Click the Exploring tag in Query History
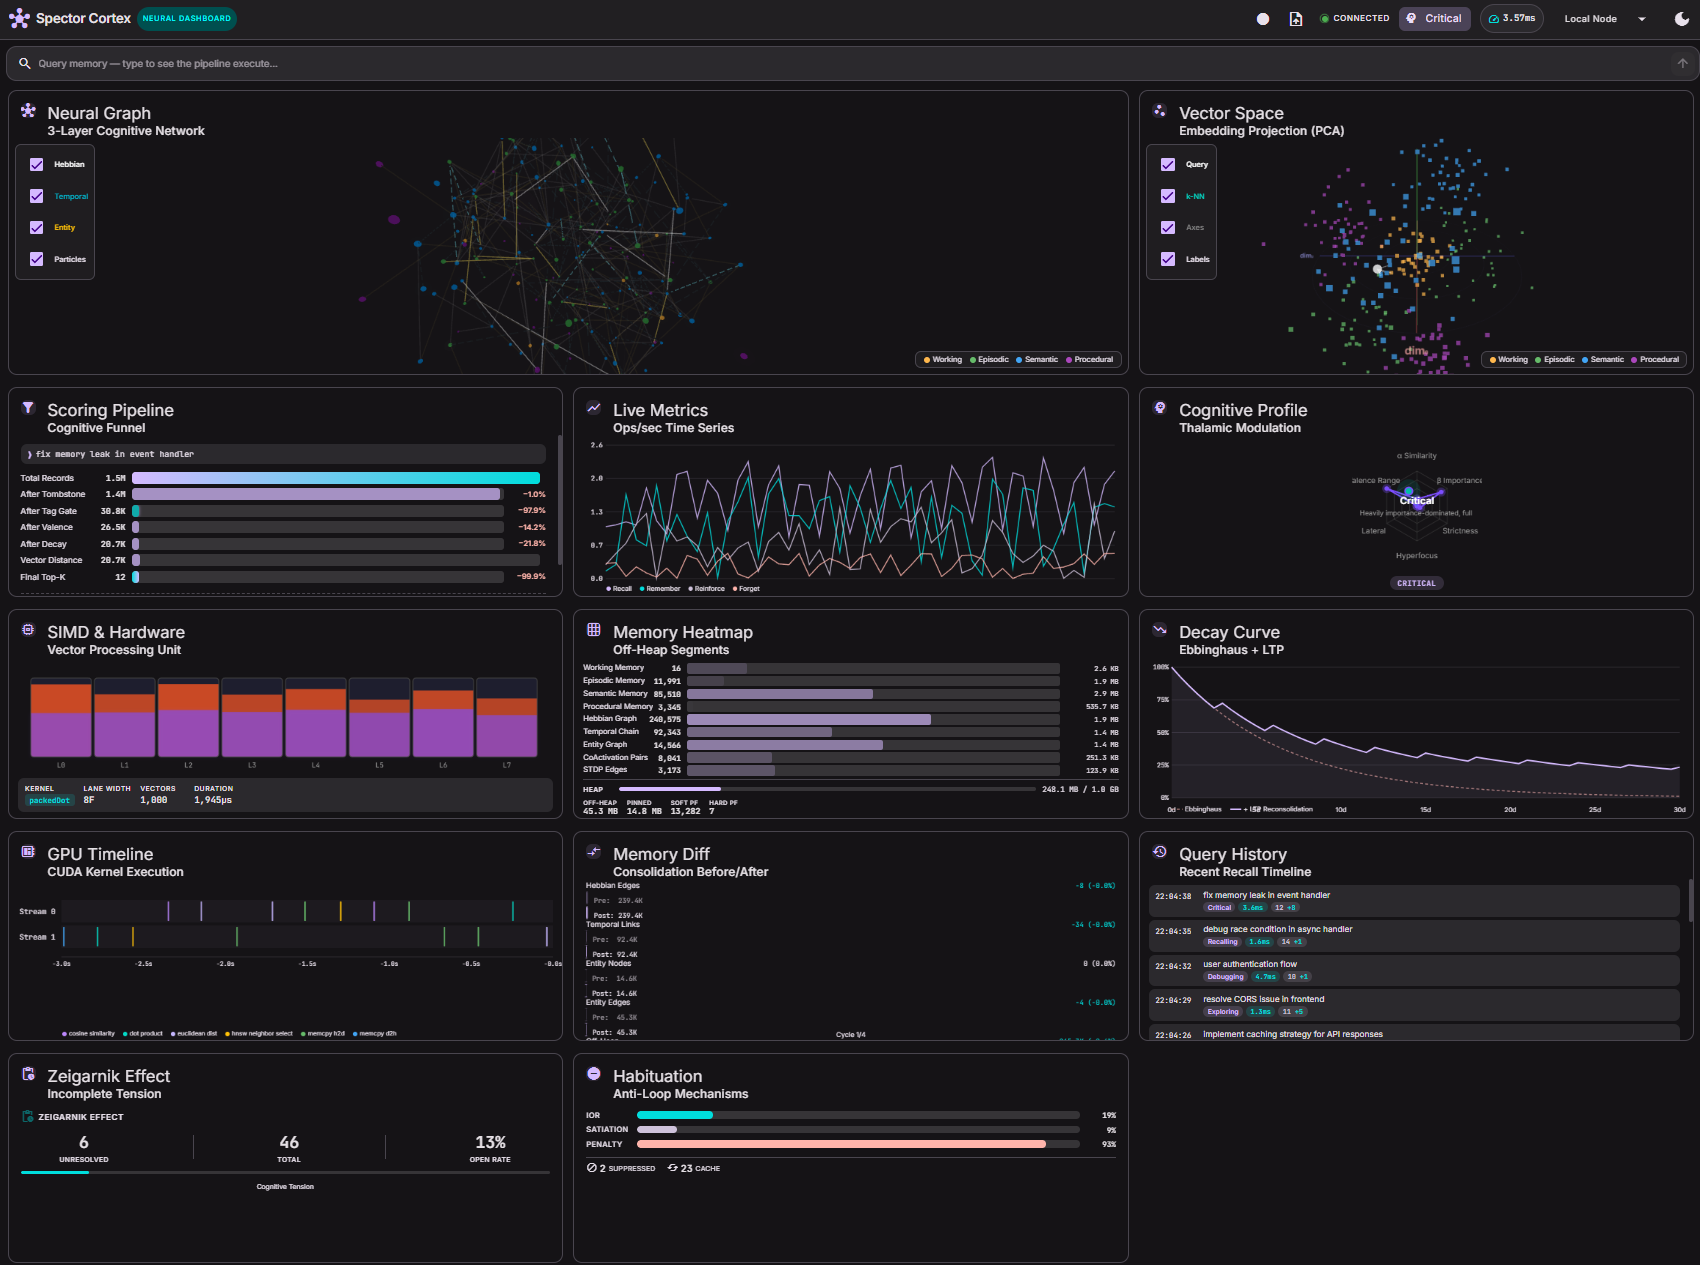Screen dimensions: 1700x1265 tap(1223, 1012)
